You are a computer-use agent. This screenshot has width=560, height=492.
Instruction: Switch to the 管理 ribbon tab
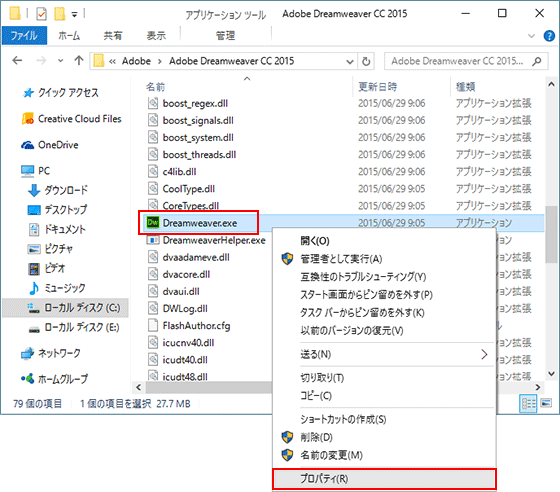pyautogui.click(x=225, y=36)
